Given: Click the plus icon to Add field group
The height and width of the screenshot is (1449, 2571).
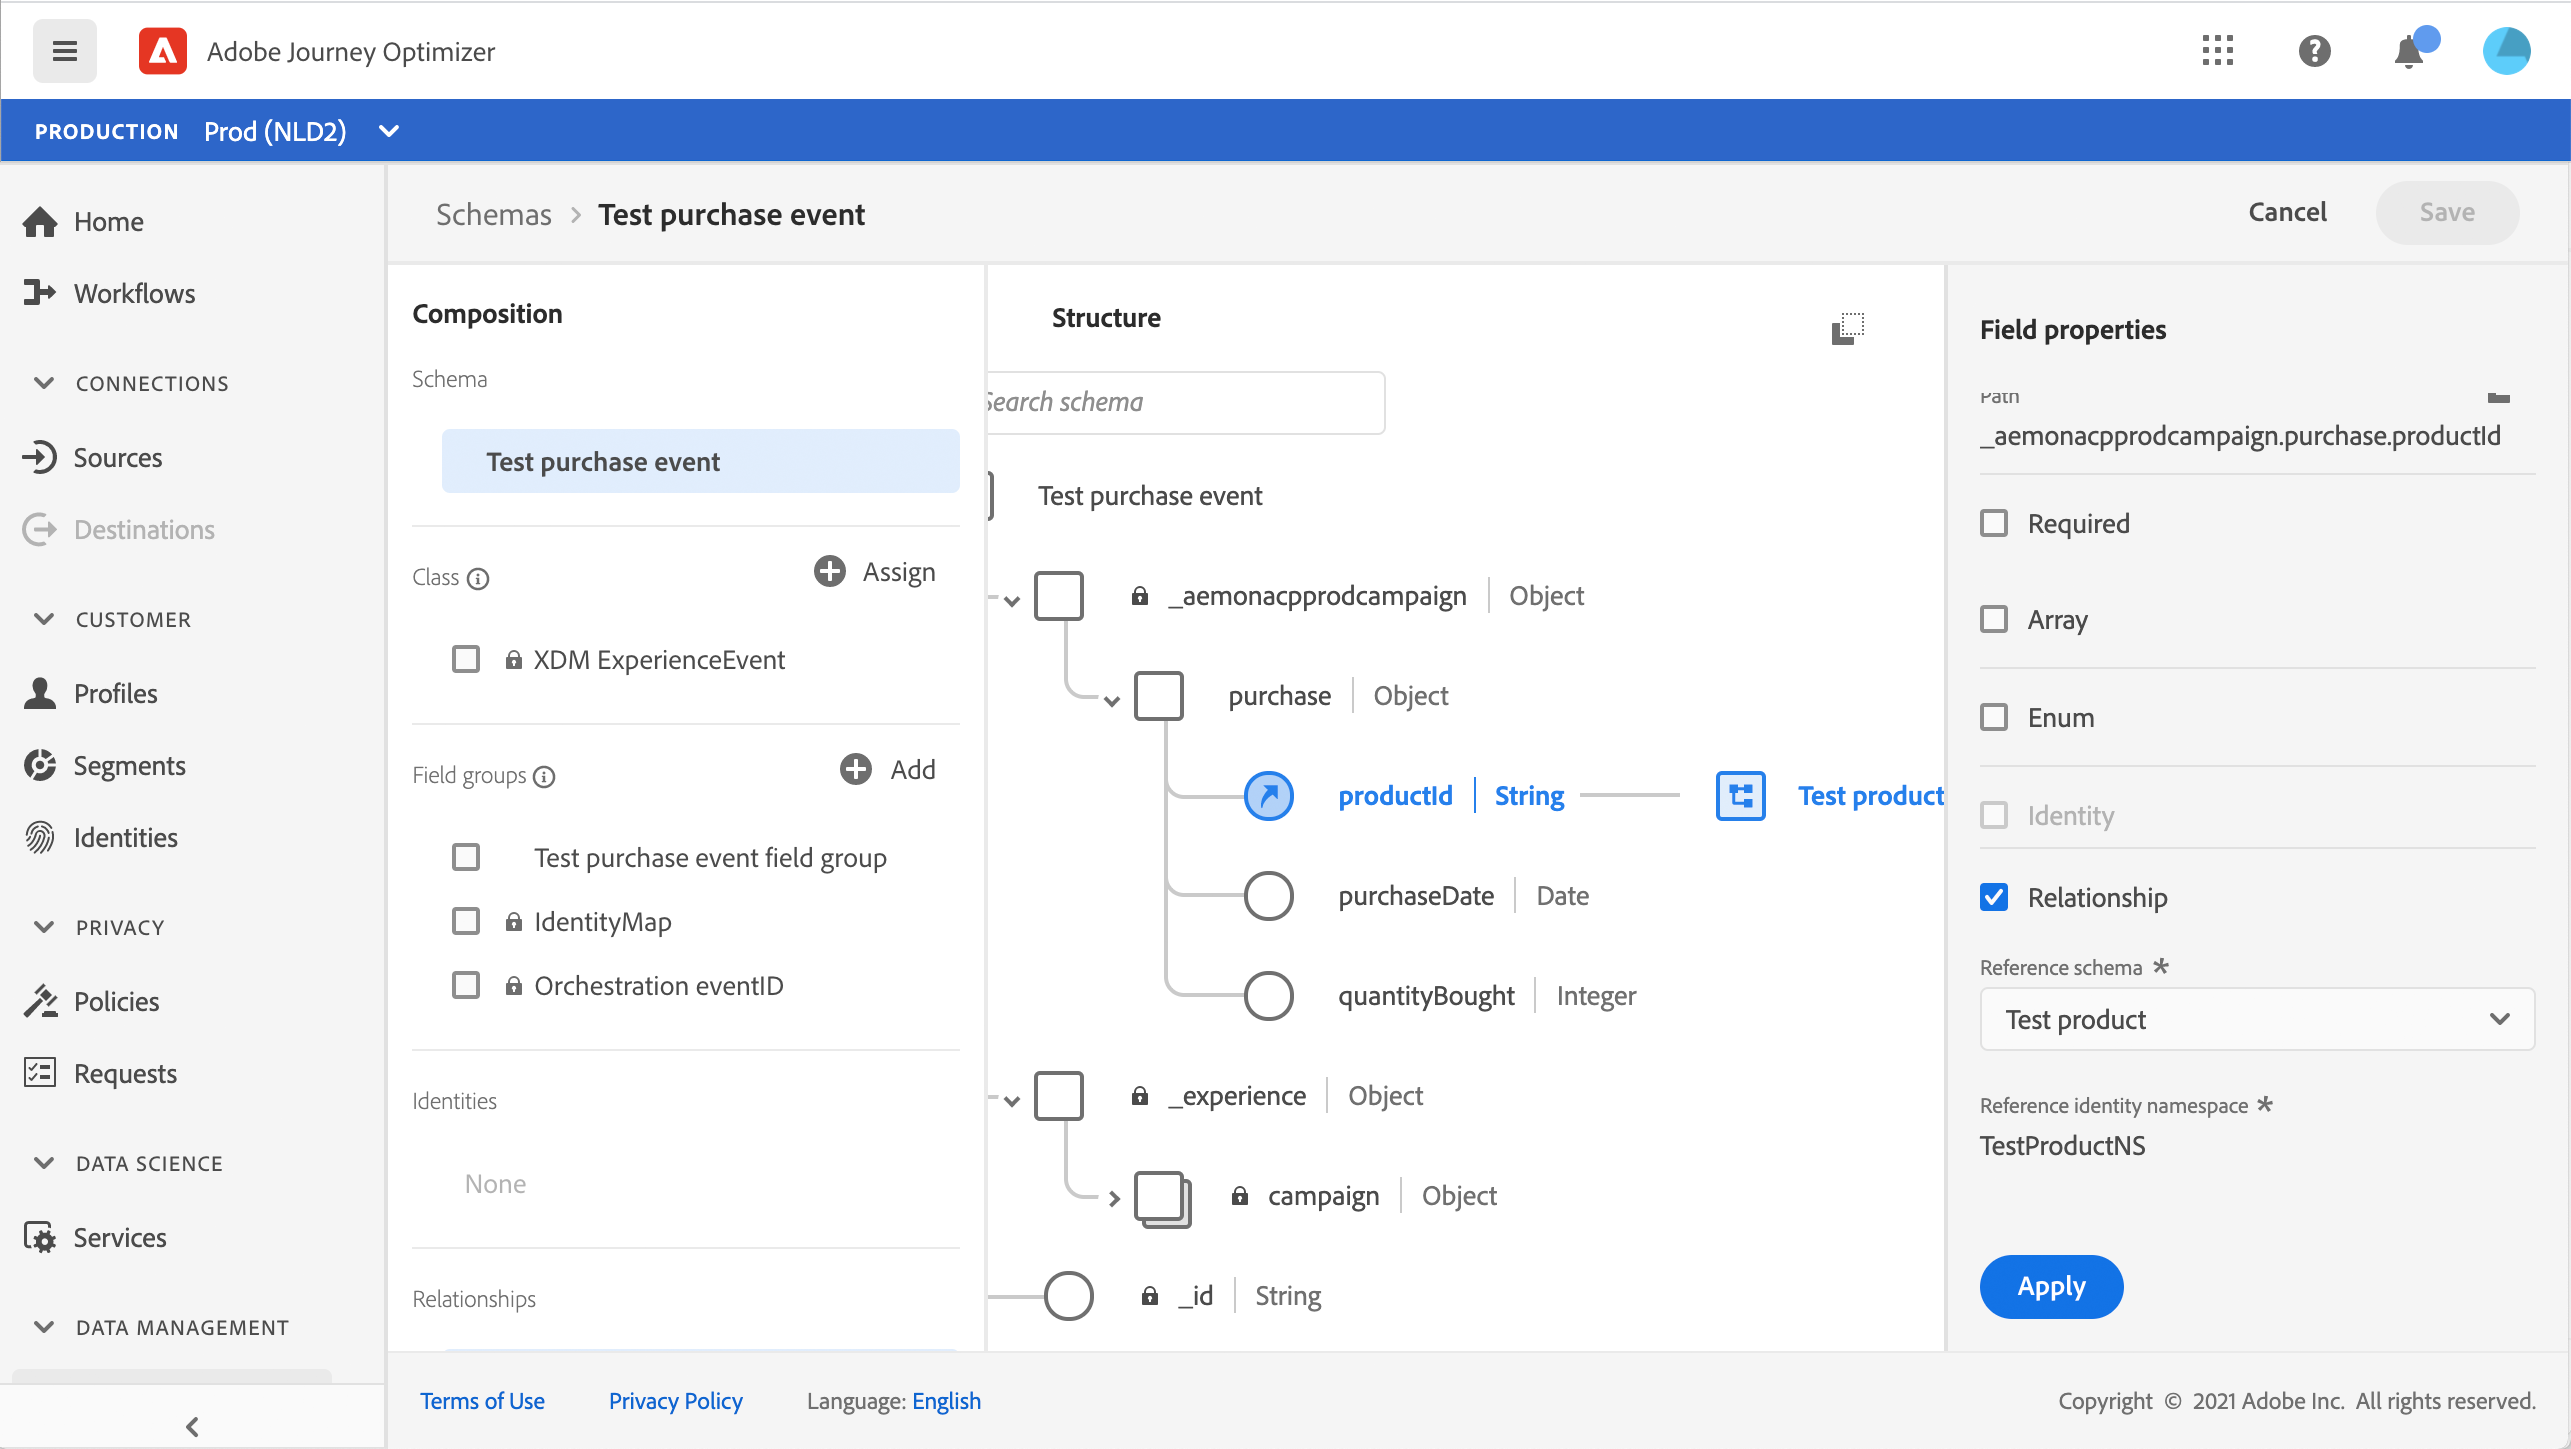Looking at the screenshot, I should [856, 770].
